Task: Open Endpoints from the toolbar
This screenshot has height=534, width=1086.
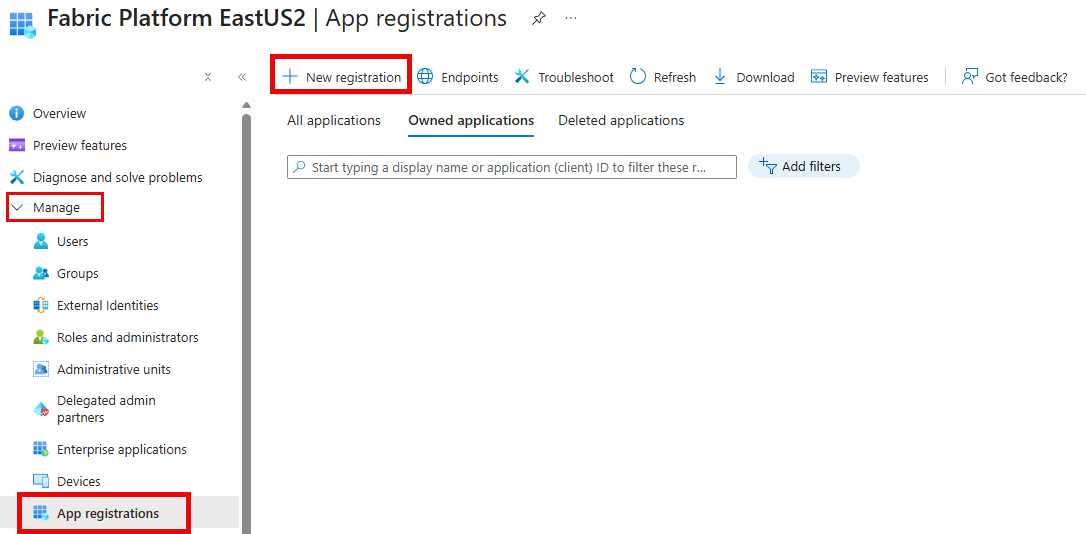Action: [458, 77]
